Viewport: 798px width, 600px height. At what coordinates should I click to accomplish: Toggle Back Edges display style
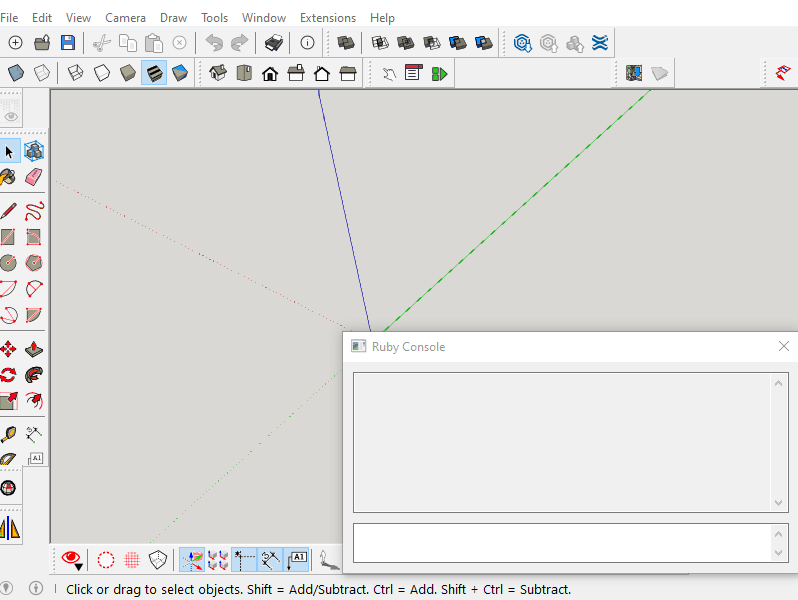point(42,73)
